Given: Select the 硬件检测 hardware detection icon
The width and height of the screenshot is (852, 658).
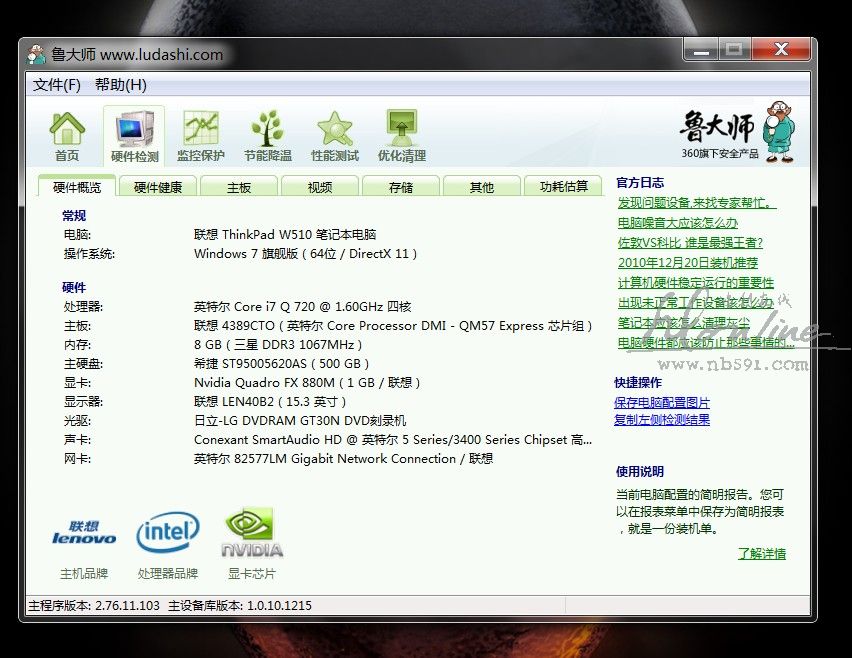Looking at the screenshot, I should tap(134, 136).
